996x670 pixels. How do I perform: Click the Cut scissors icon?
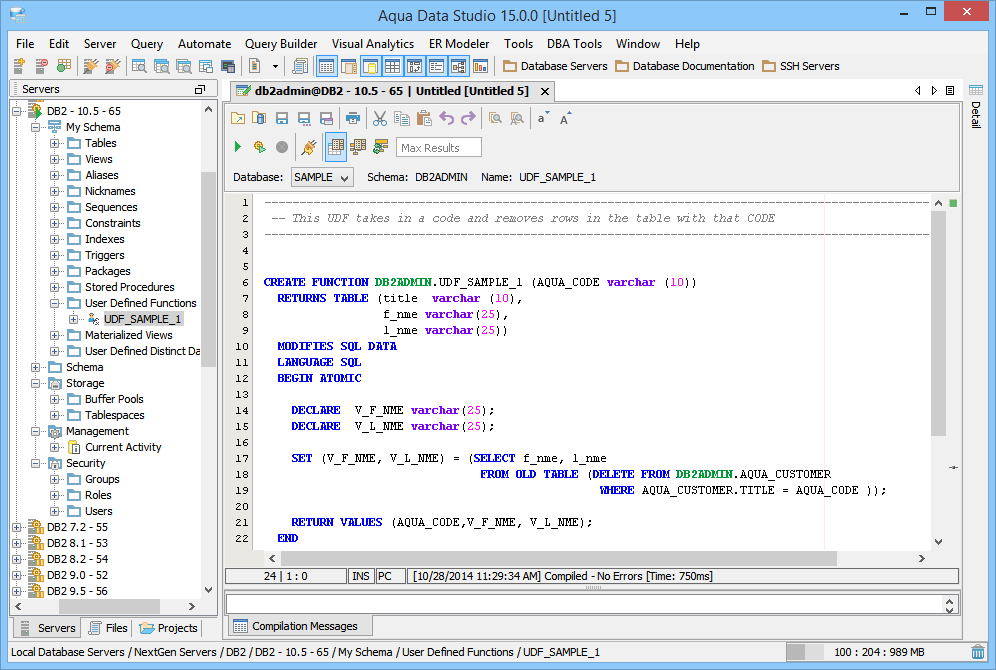[380, 118]
